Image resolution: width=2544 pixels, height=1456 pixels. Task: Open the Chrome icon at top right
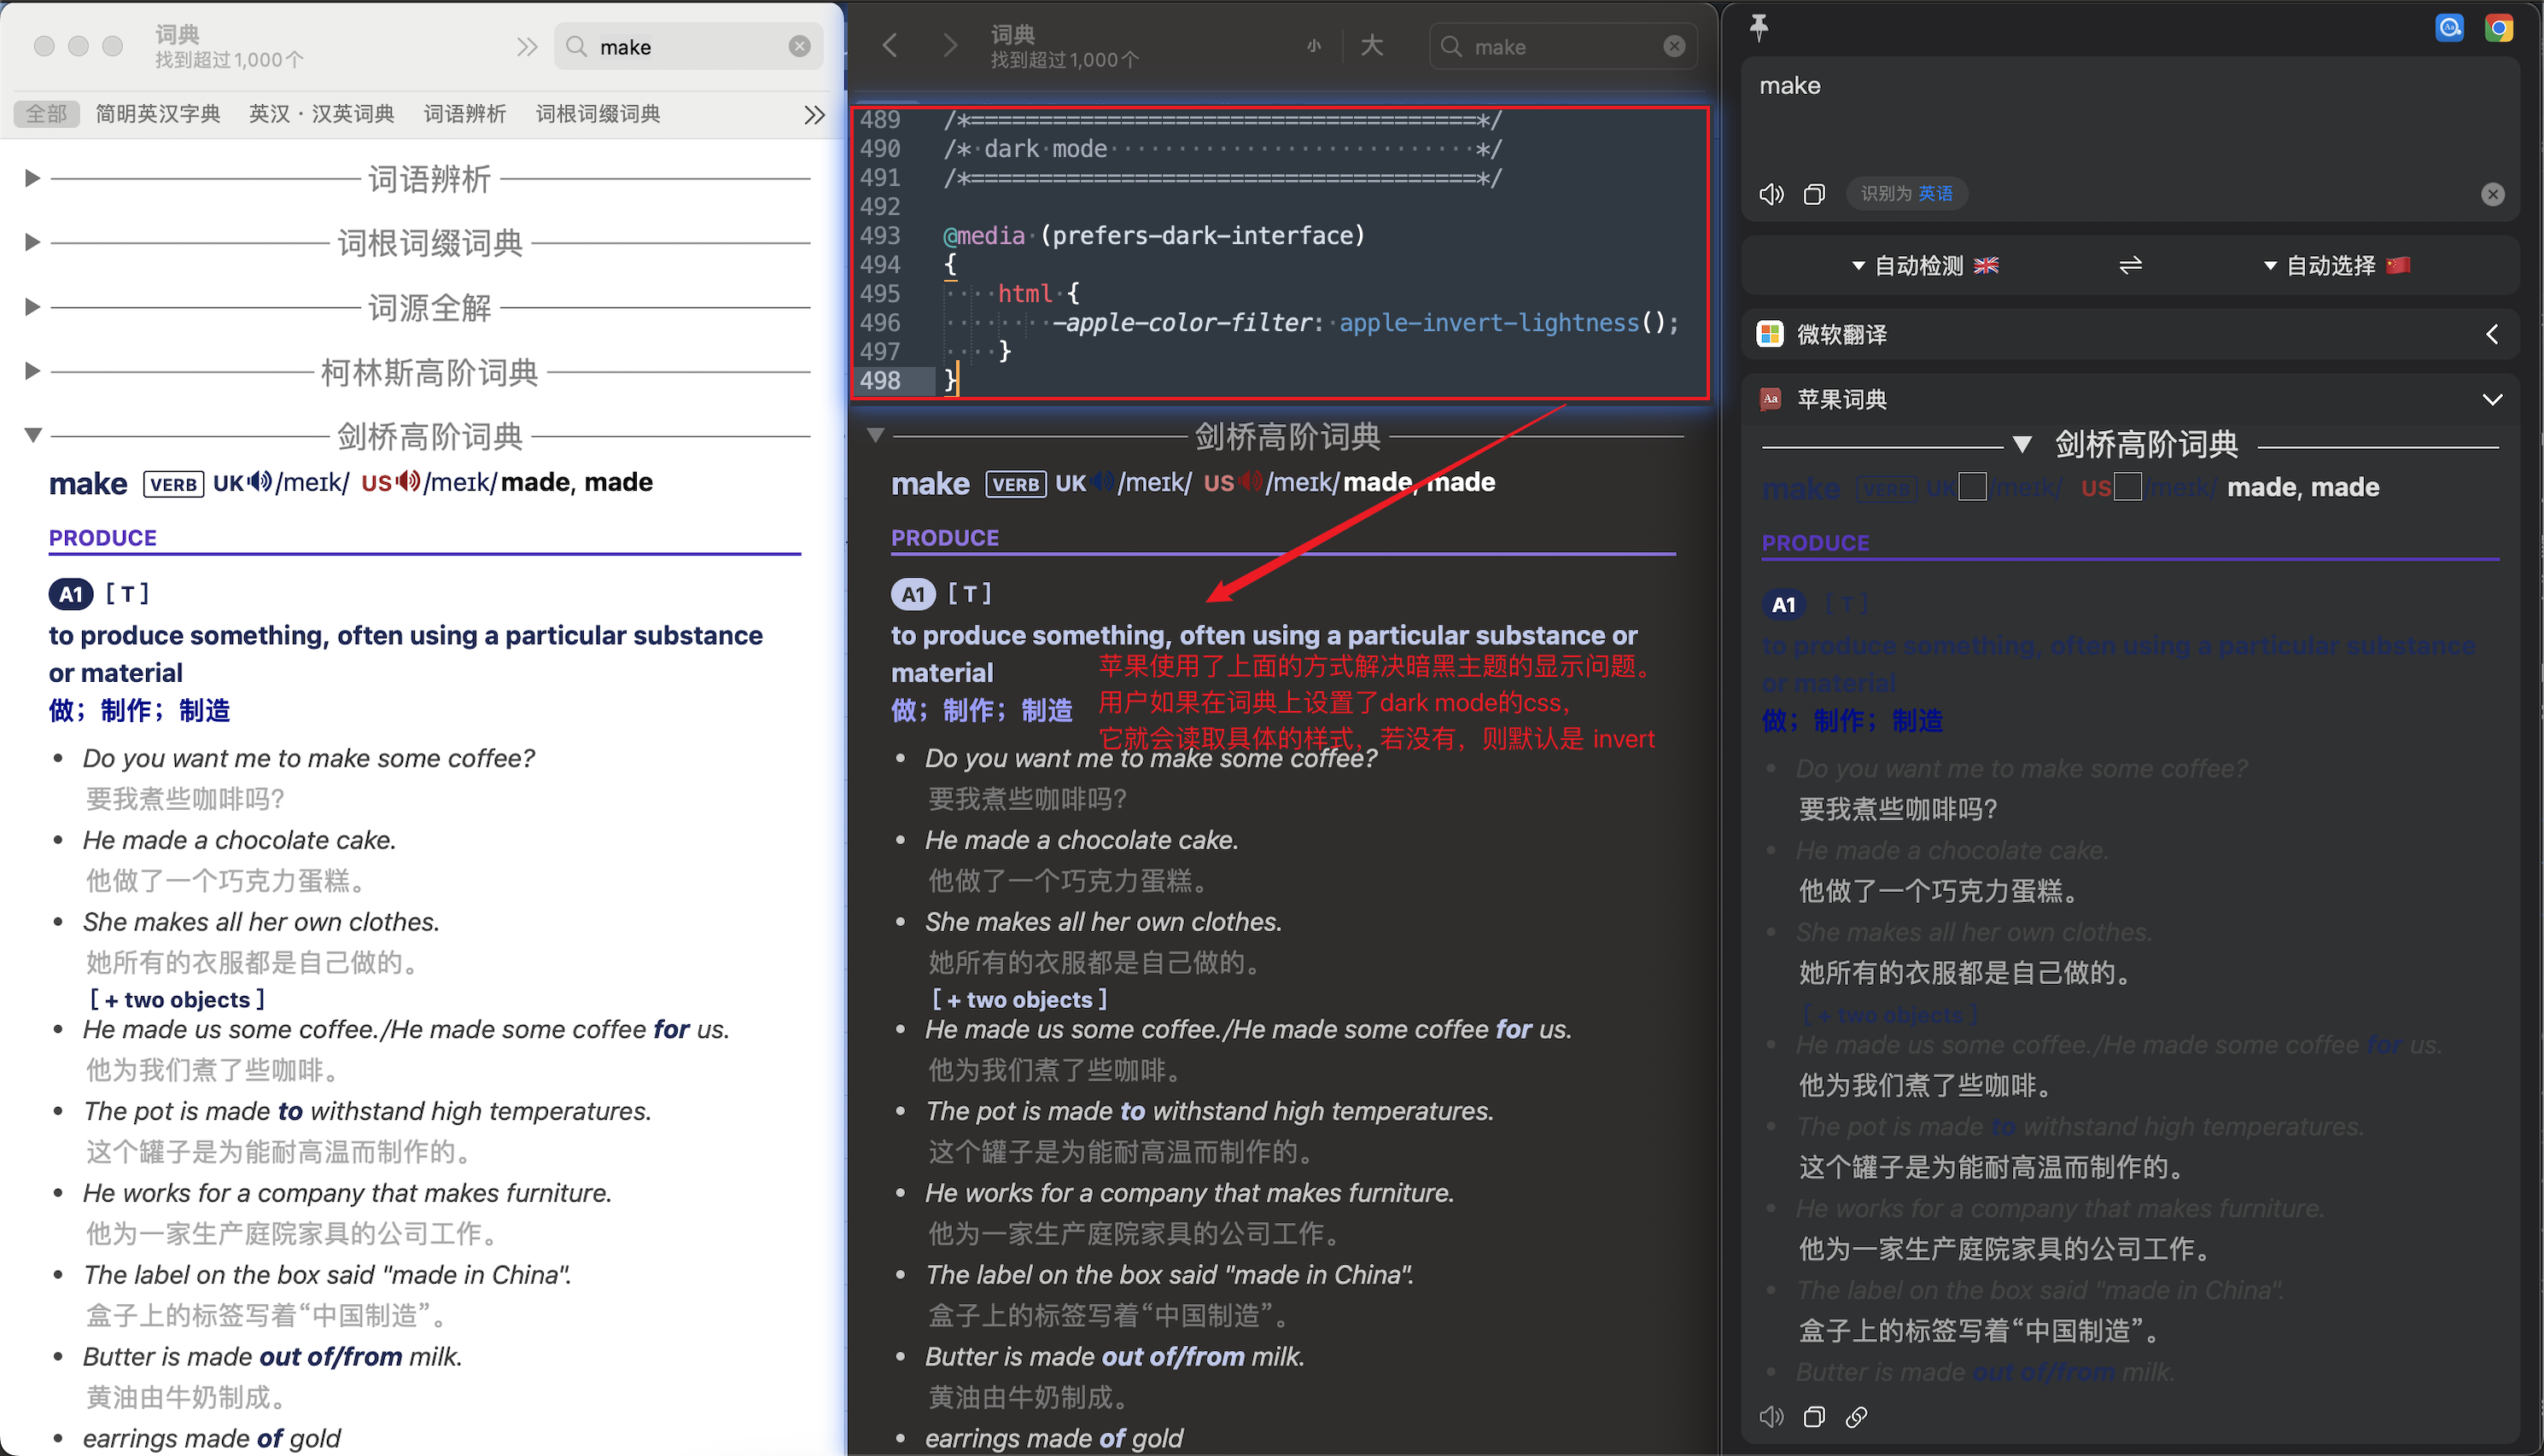coord(2500,27)
